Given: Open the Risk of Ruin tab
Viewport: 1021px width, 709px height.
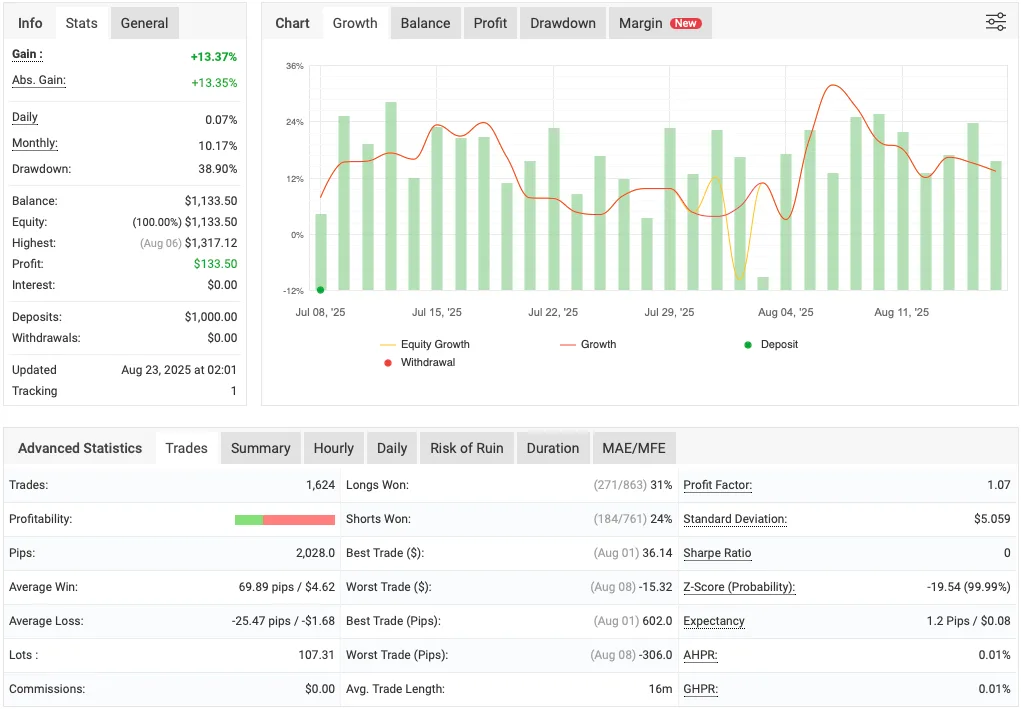Looking at the screenshot, I should point(466,447).
